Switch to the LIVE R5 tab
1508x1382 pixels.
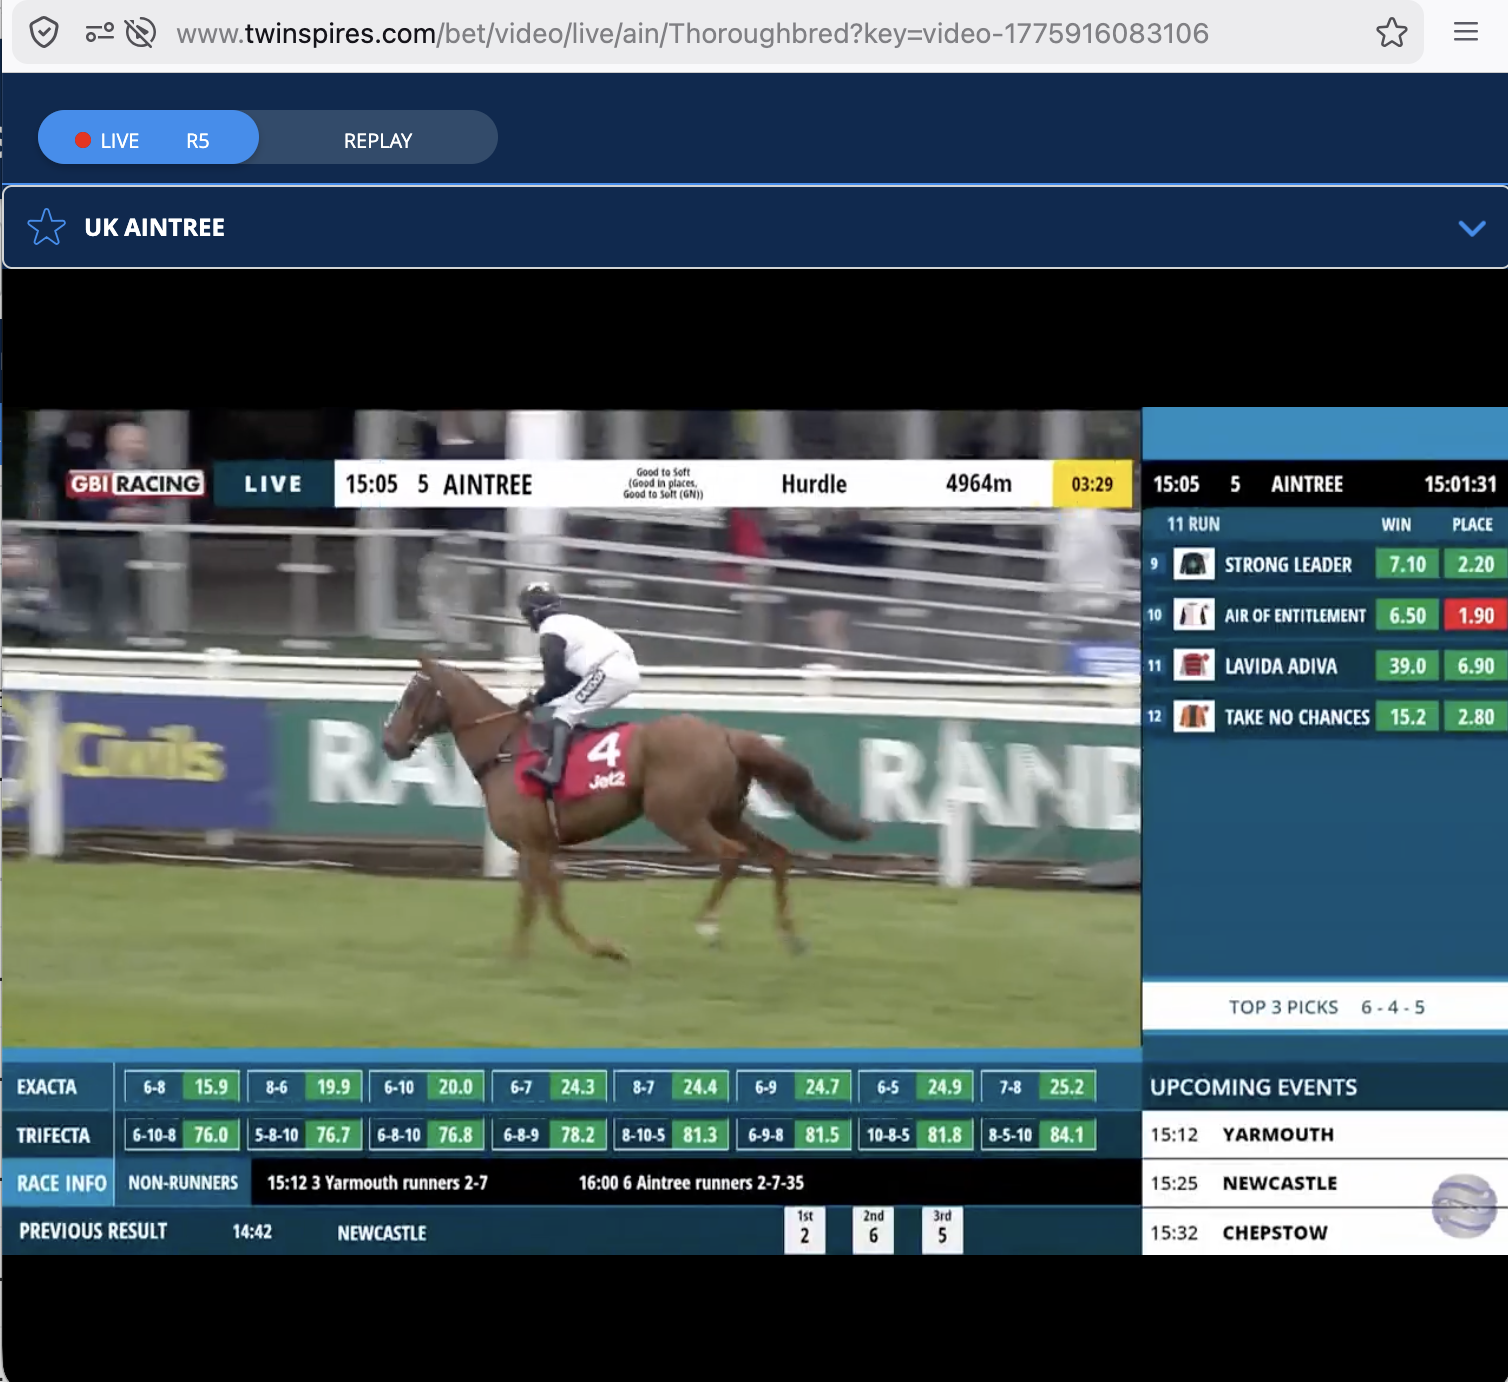pyautogui.click(x=148, y=138)
